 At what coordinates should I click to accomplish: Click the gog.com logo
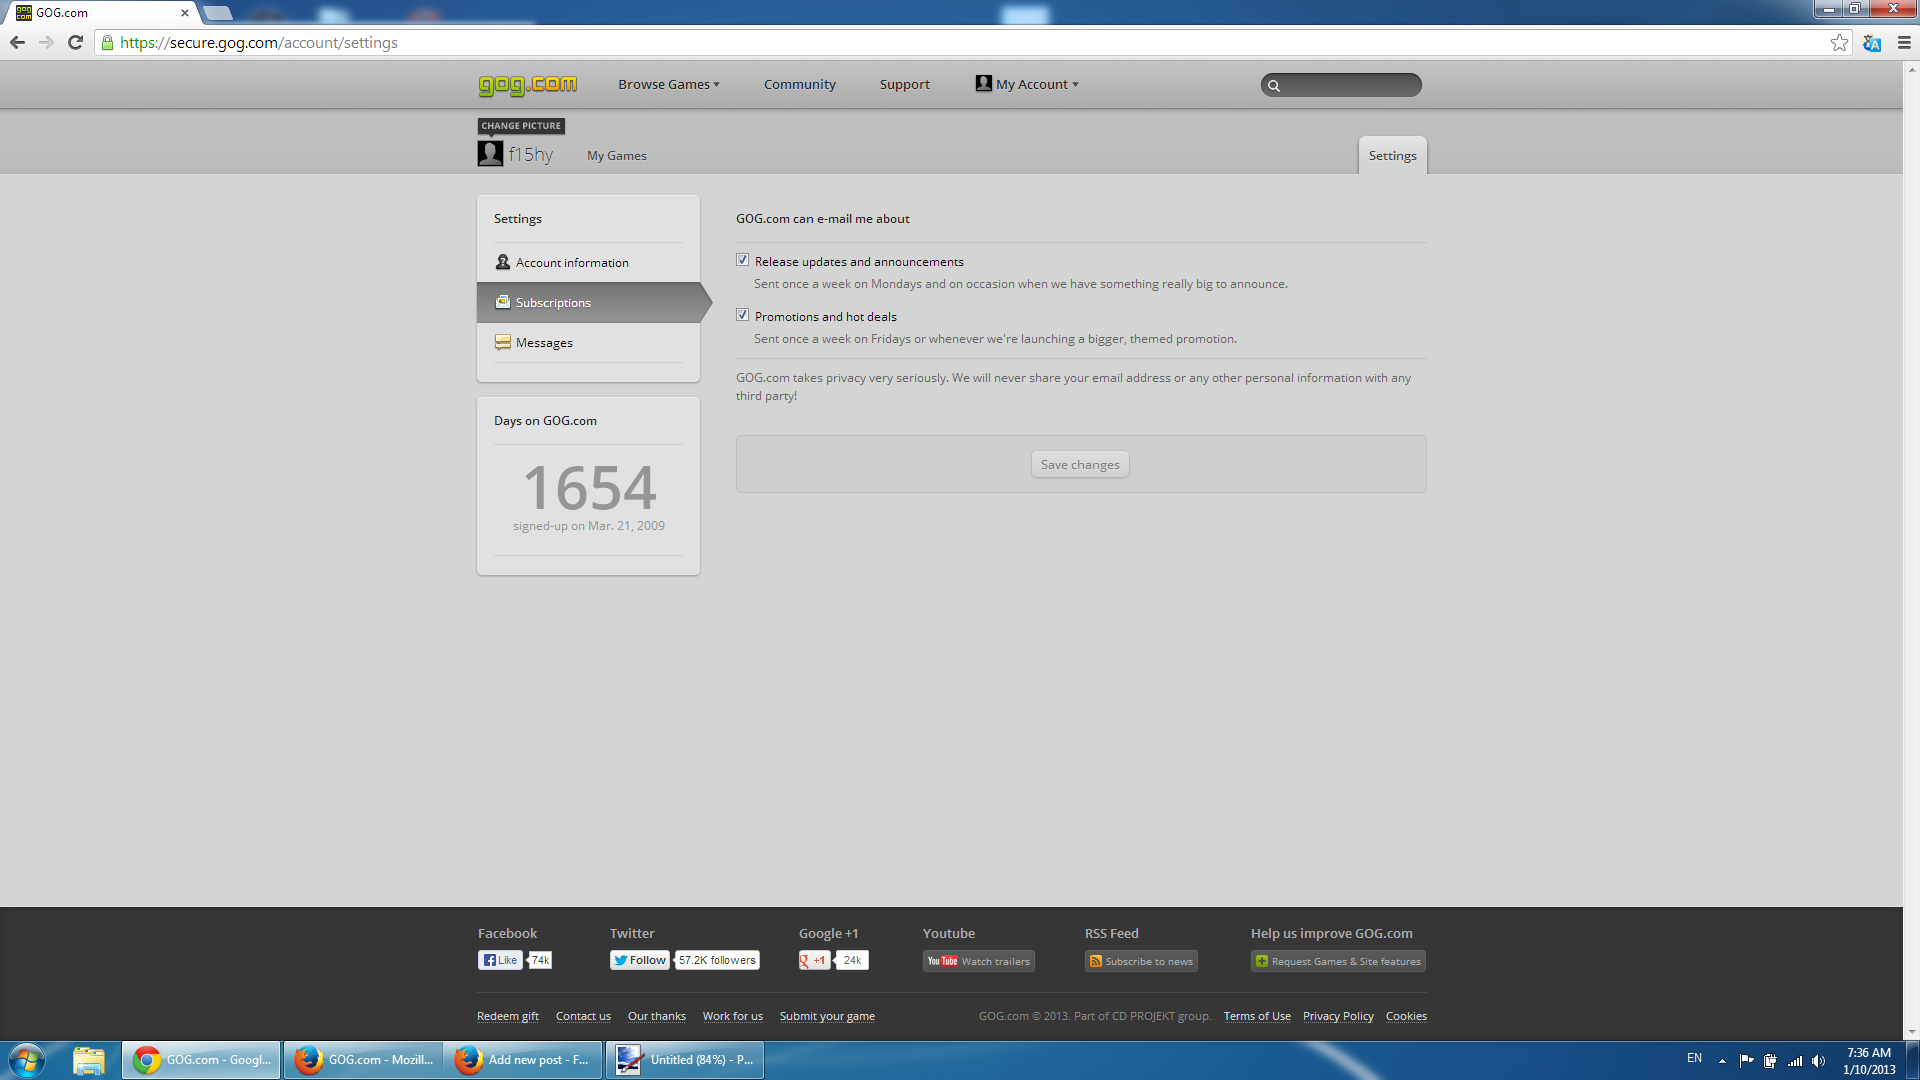pyautogui.click(x=527, y=85)
